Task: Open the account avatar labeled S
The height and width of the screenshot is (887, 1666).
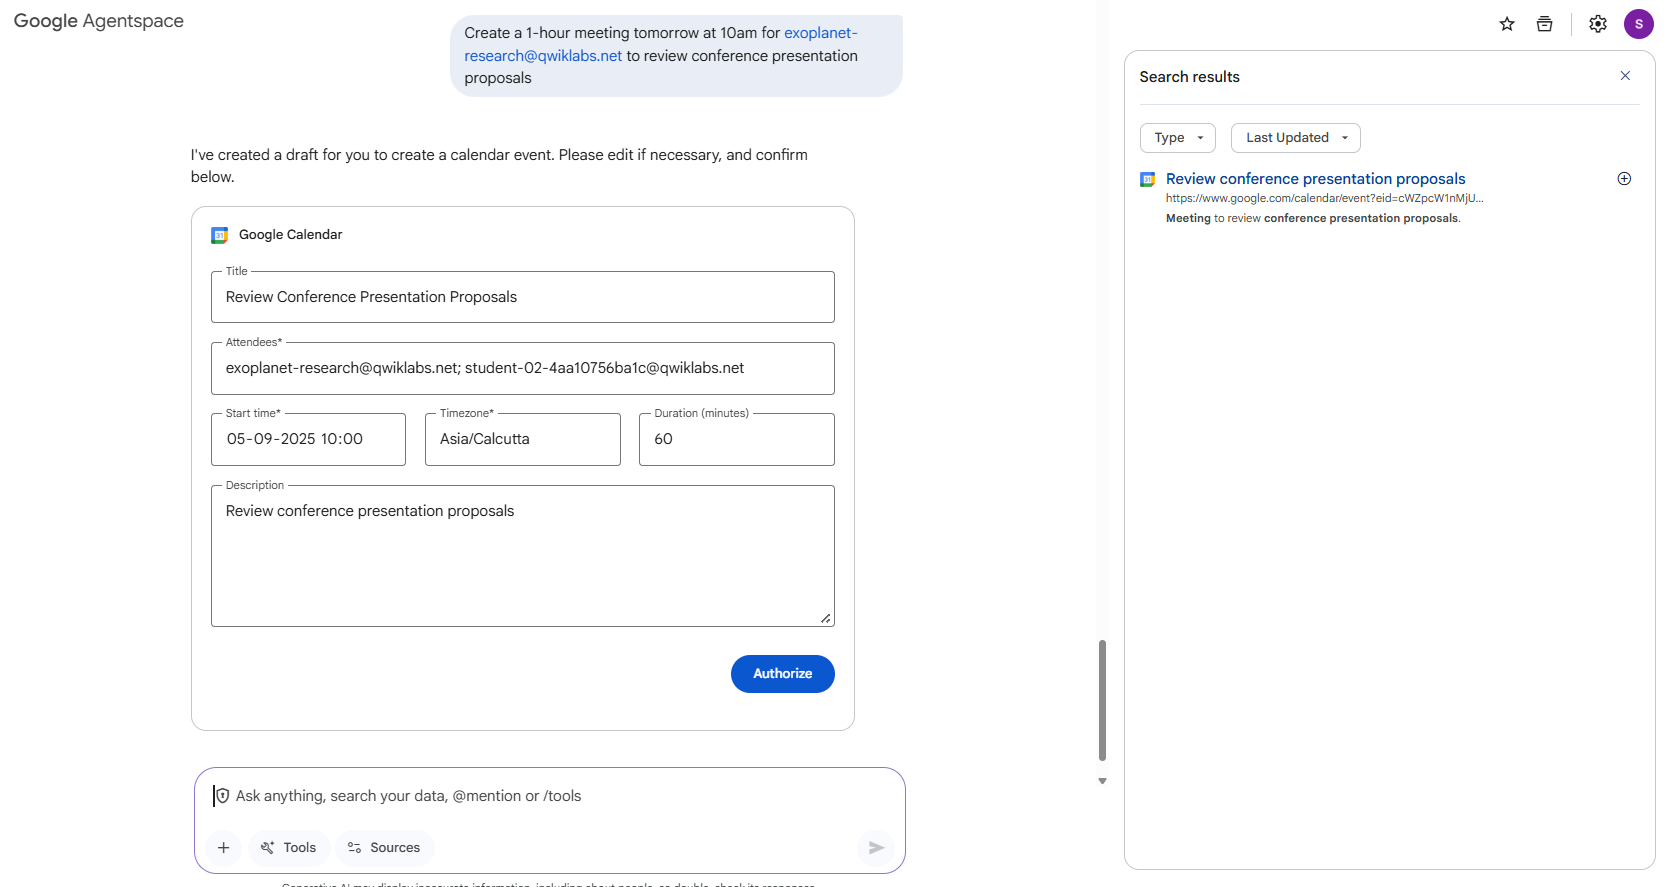Action: coord(1638,24)
